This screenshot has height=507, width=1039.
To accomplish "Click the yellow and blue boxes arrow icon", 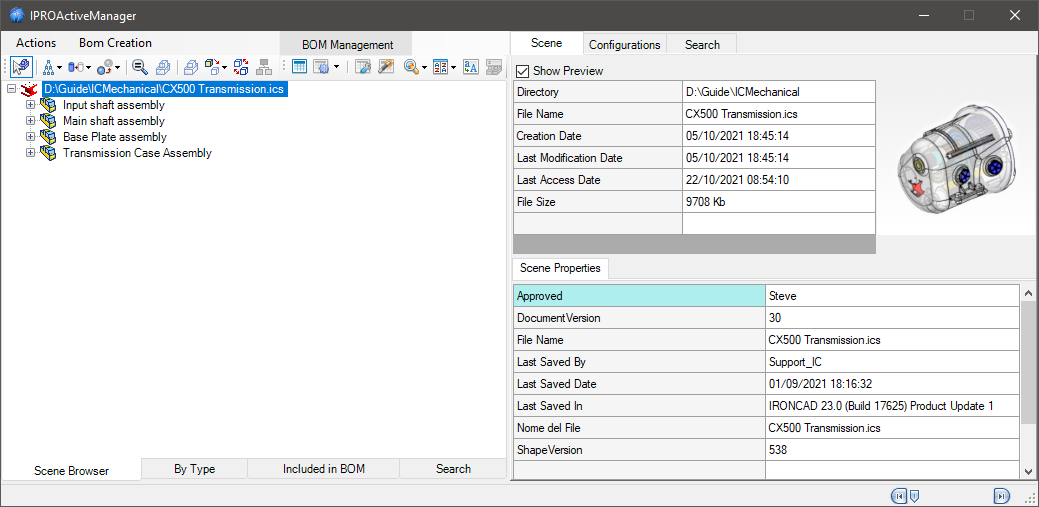I will click(213, 66).
